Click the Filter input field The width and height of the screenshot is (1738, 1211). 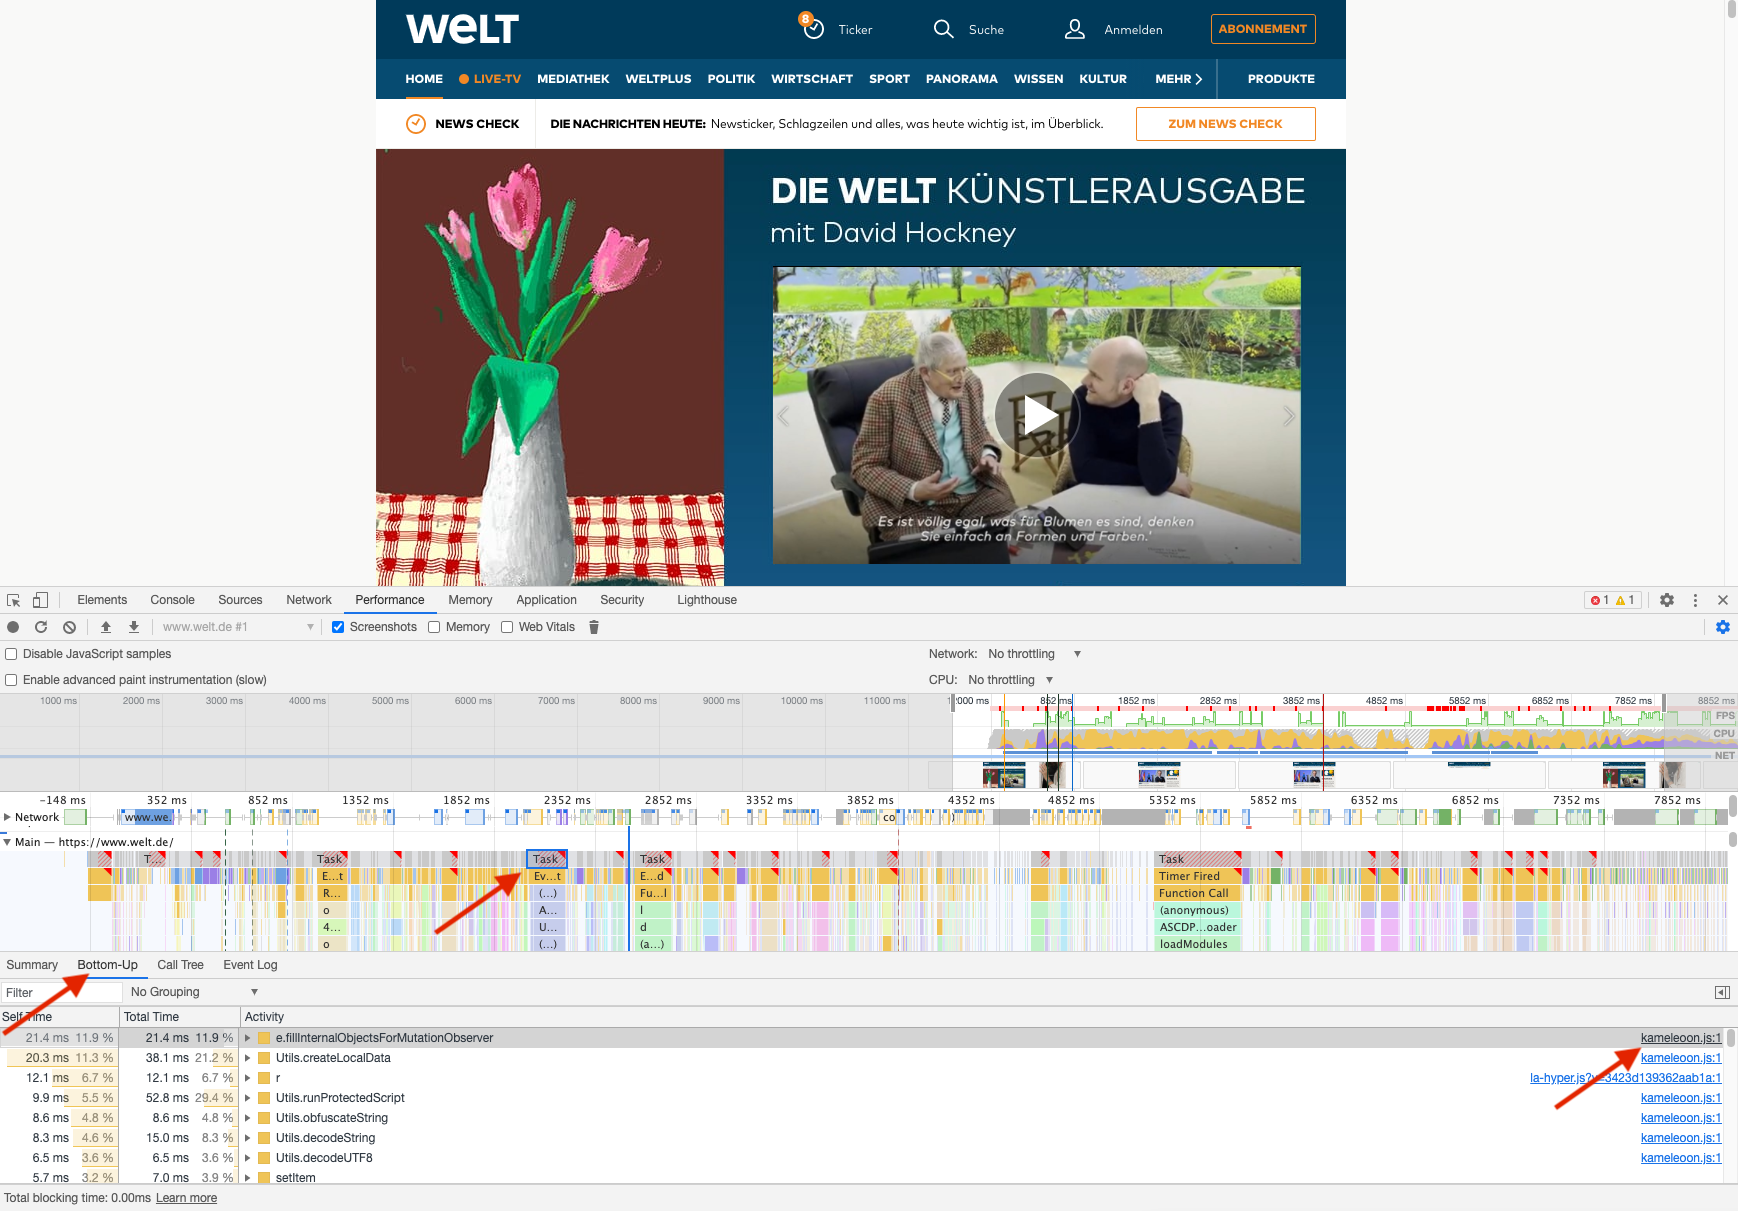pos(62,992)
